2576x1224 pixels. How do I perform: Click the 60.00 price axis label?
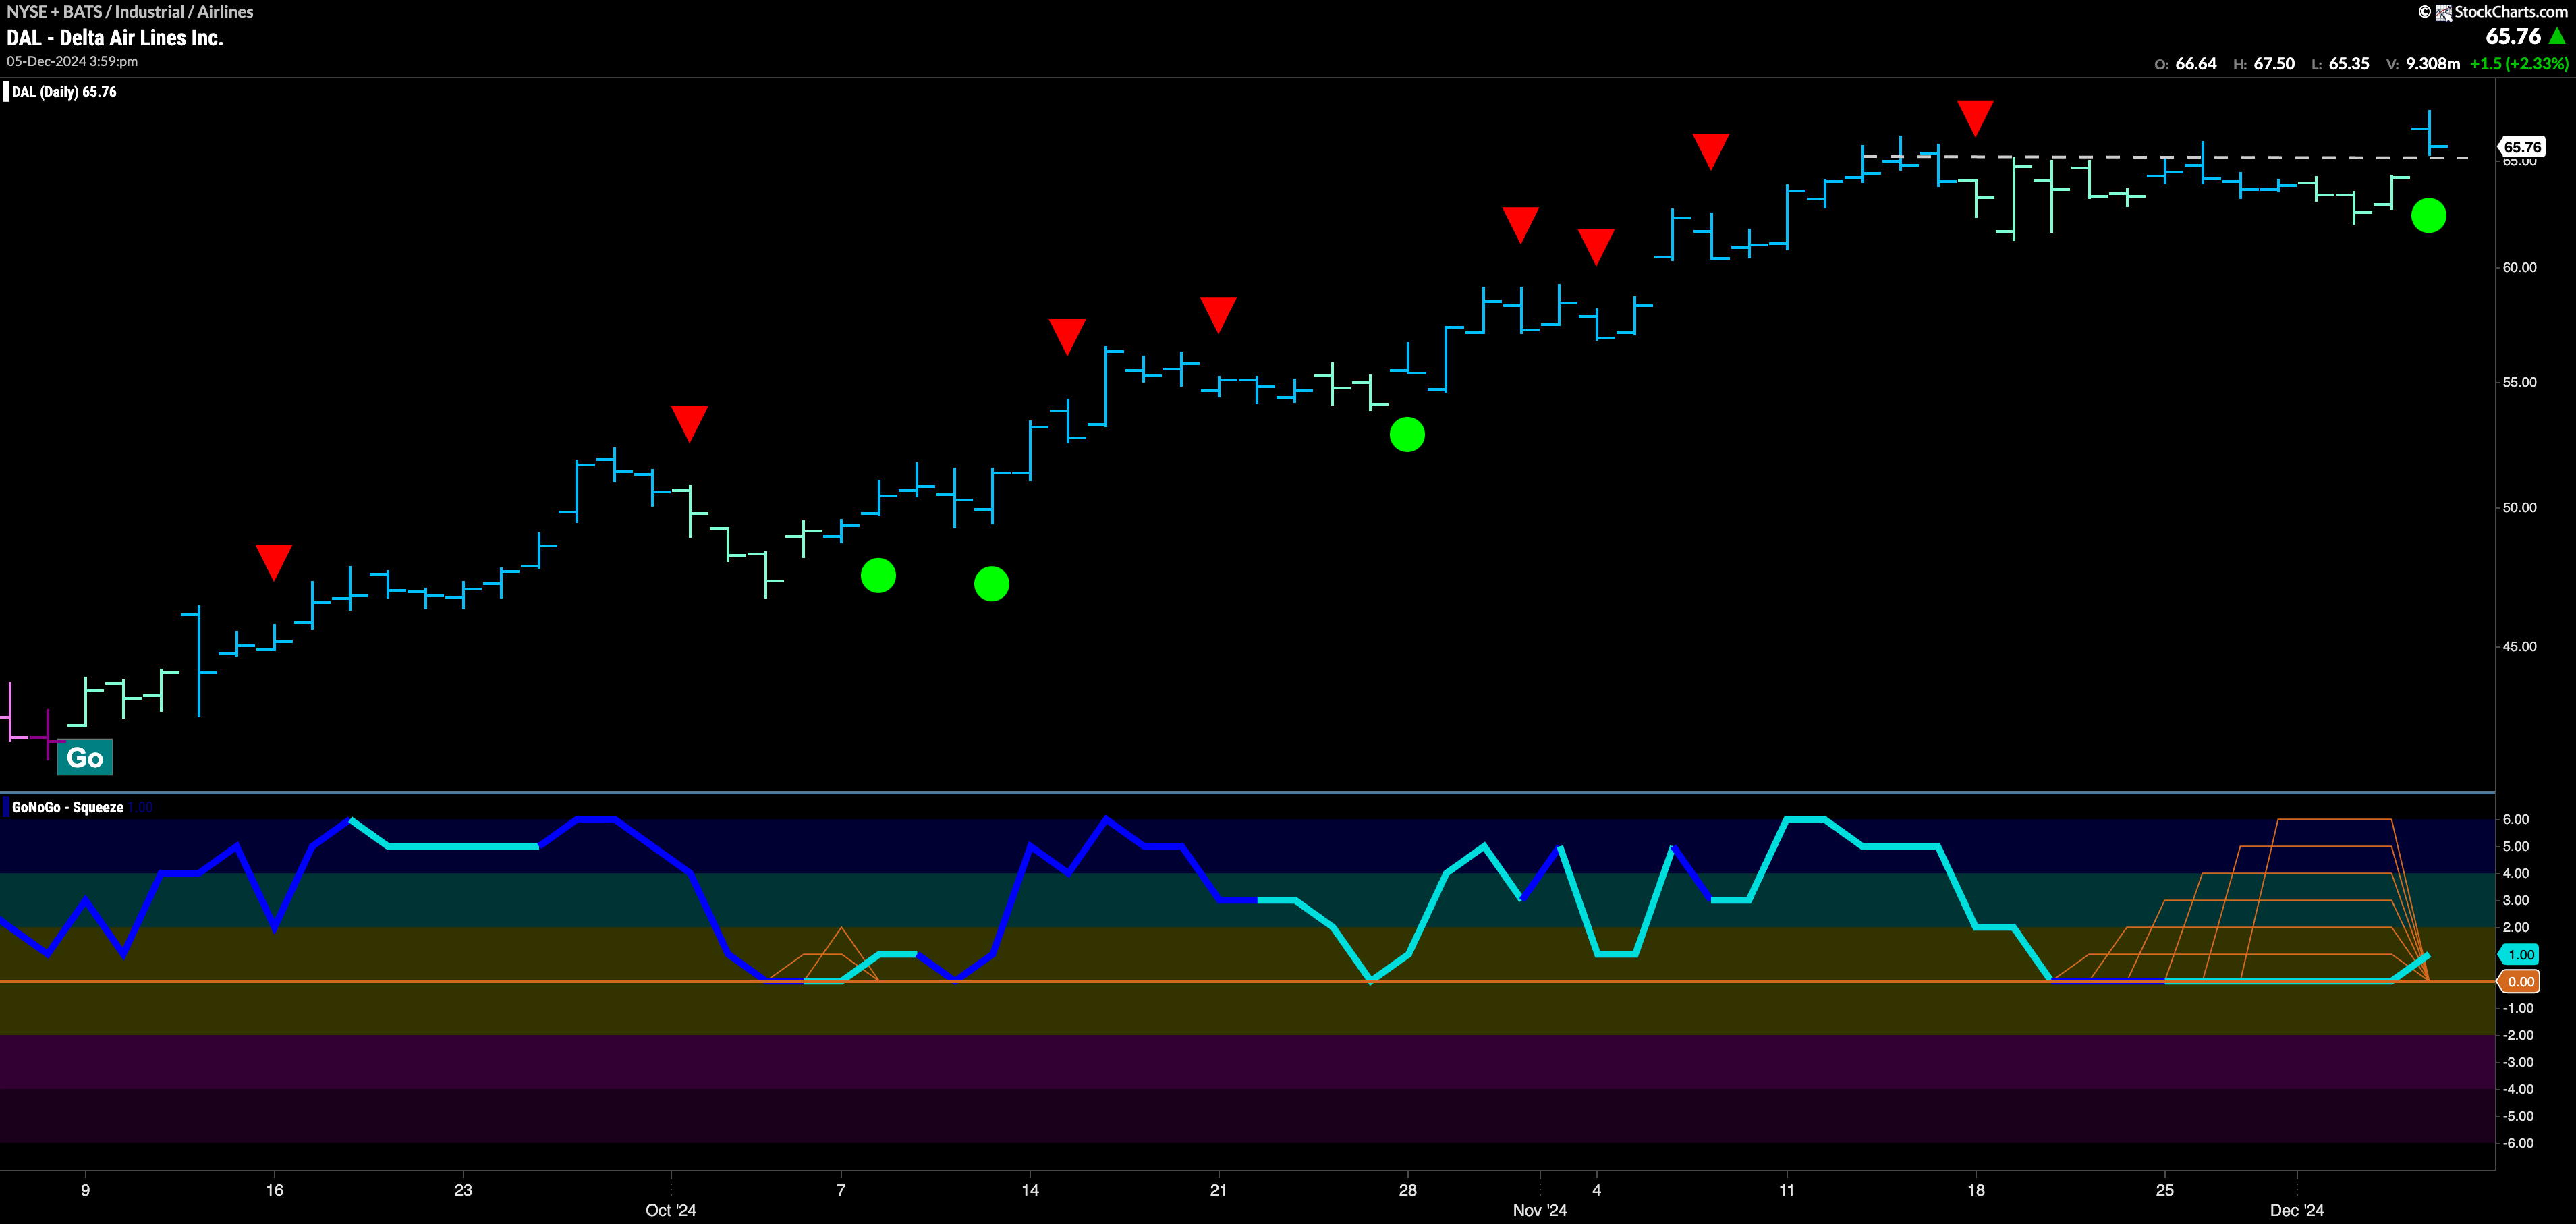point(2520,267)
